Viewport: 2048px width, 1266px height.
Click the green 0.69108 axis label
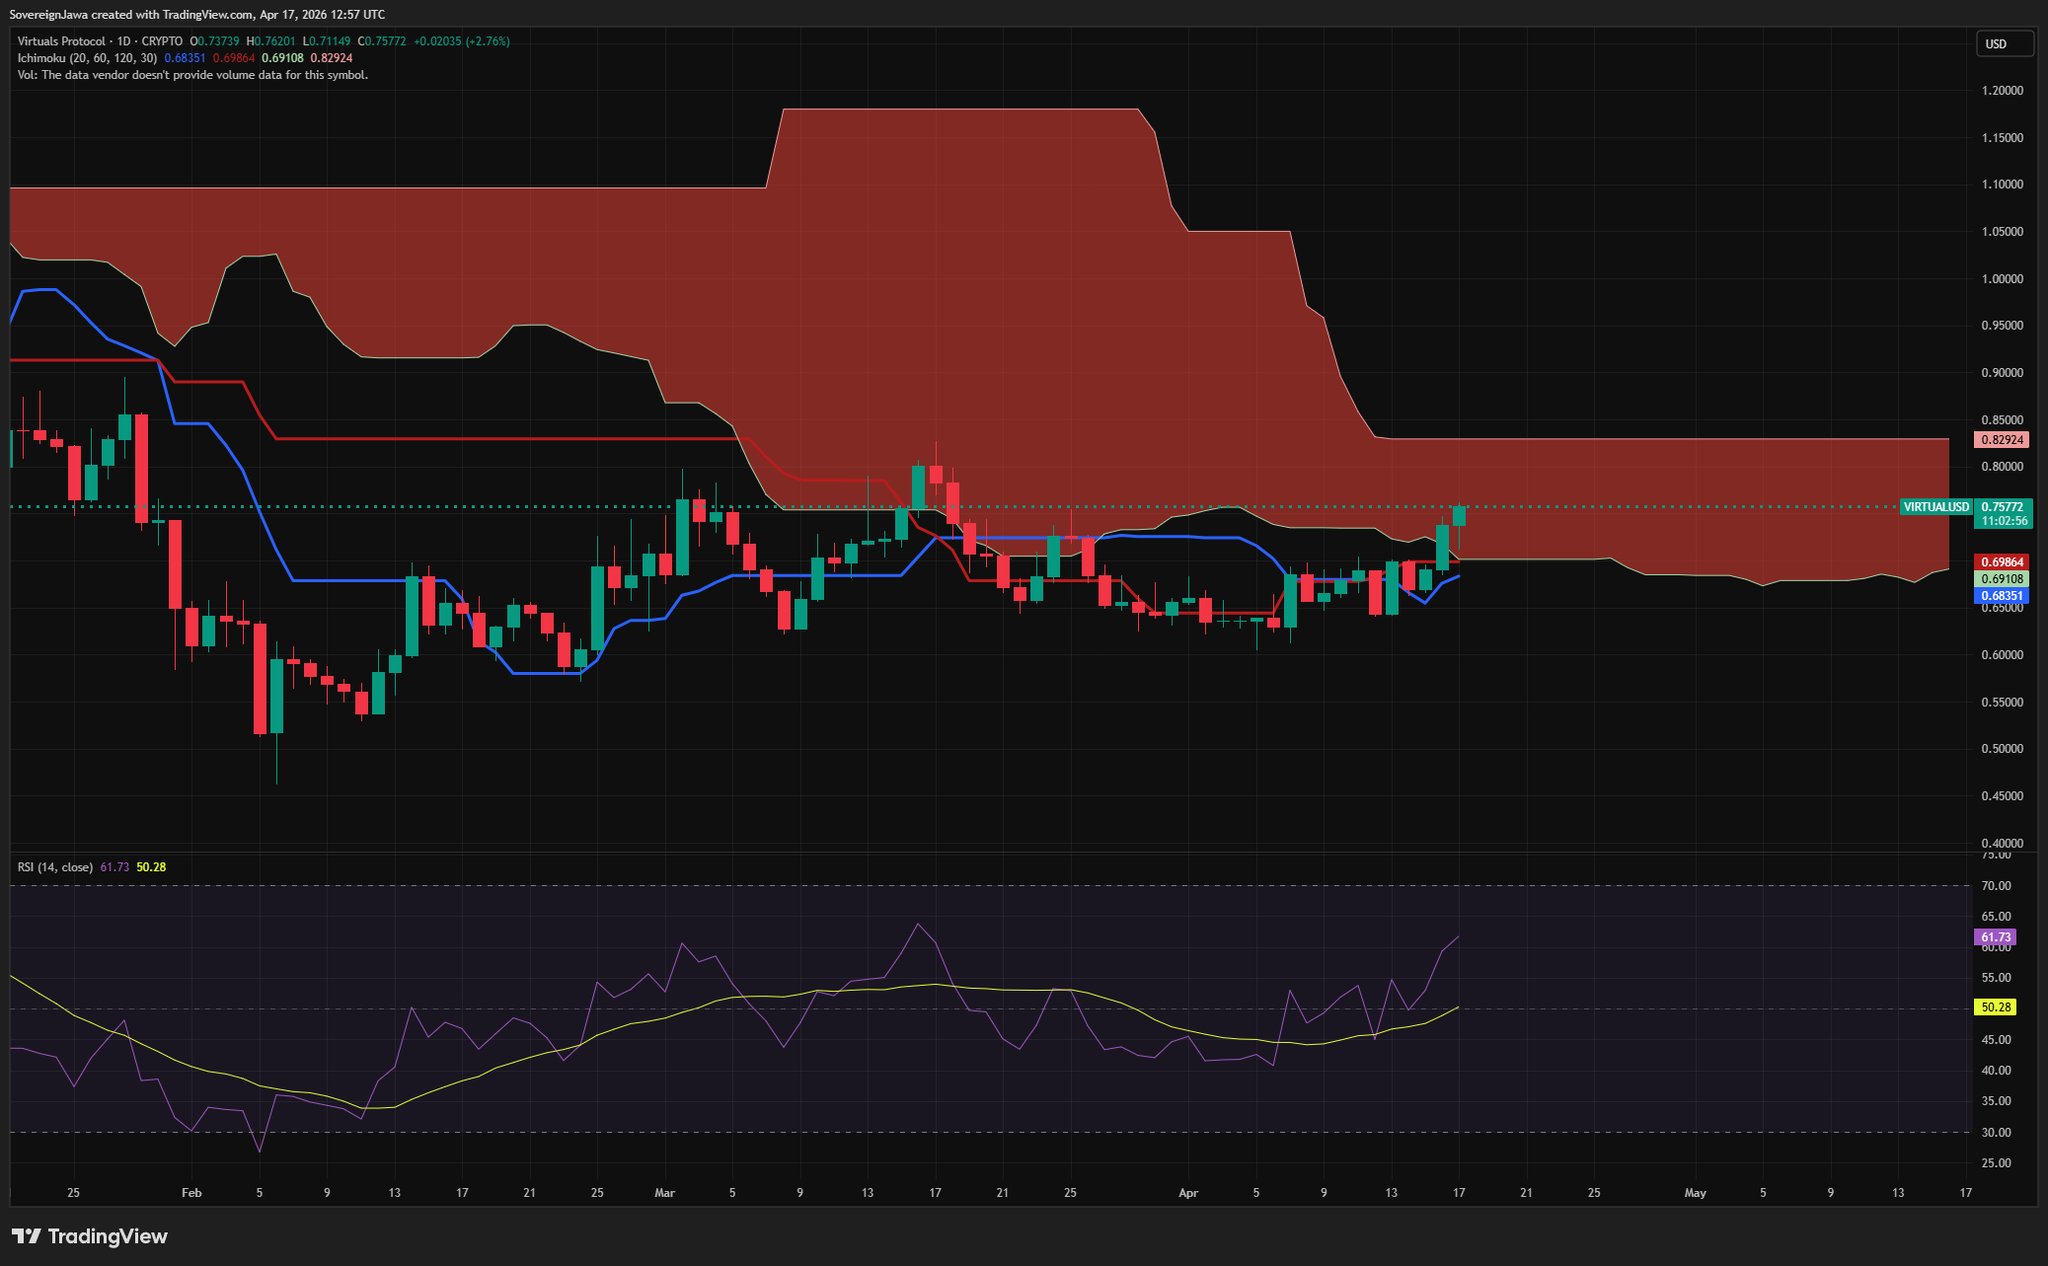point(1999,579)
